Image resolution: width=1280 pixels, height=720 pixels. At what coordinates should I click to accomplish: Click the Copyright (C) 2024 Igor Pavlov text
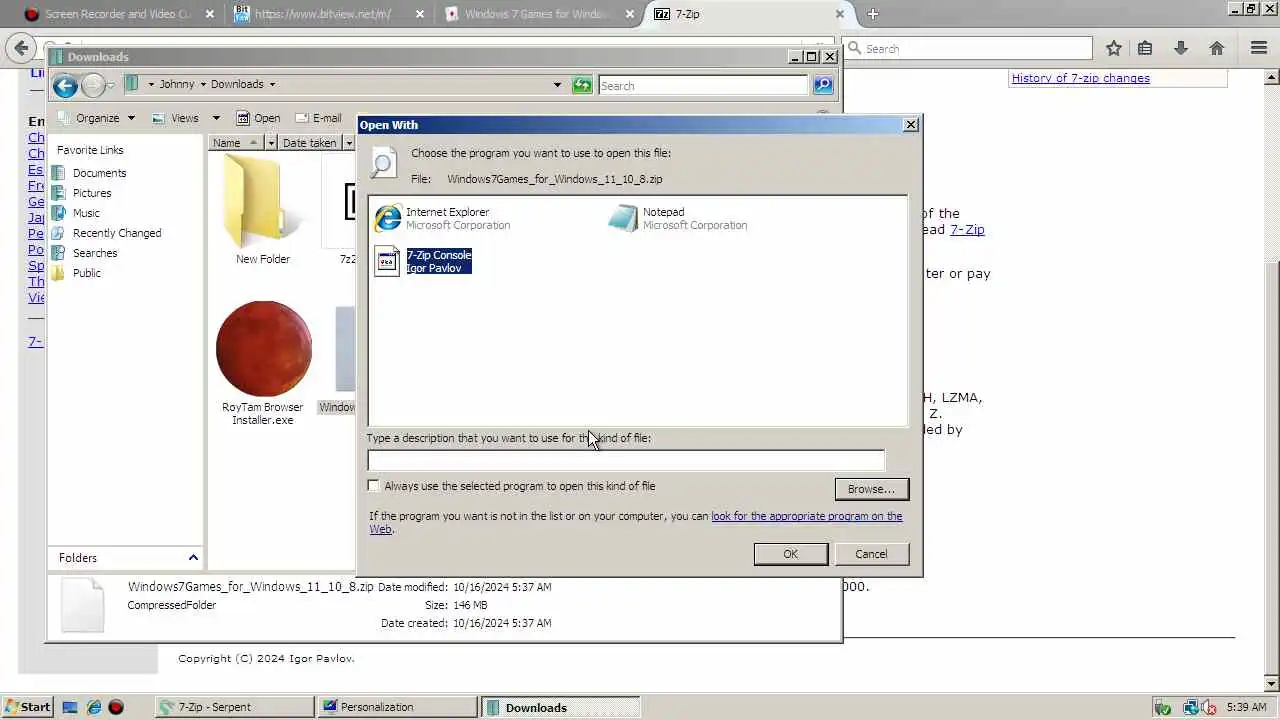click(266, 658)
